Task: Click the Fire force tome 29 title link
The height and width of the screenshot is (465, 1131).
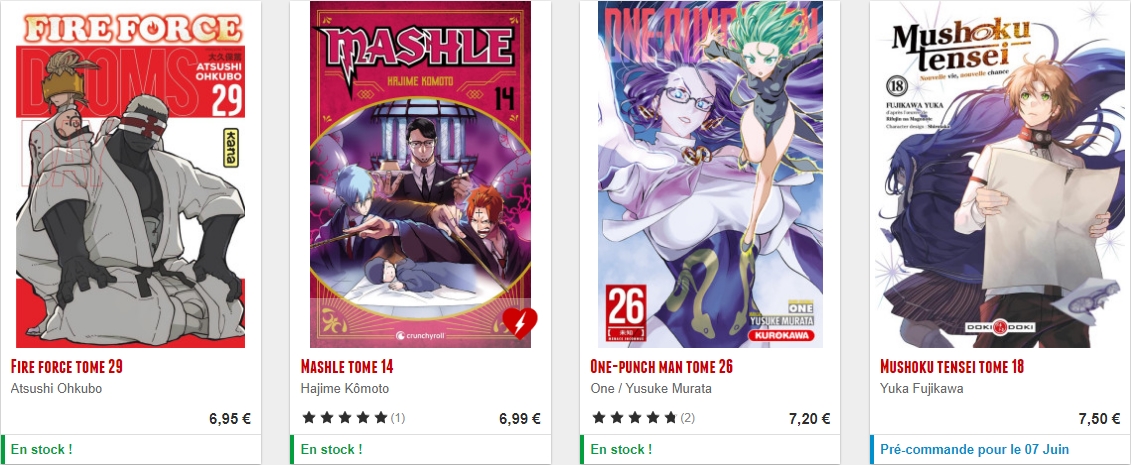Action: (x=66, y=367)
